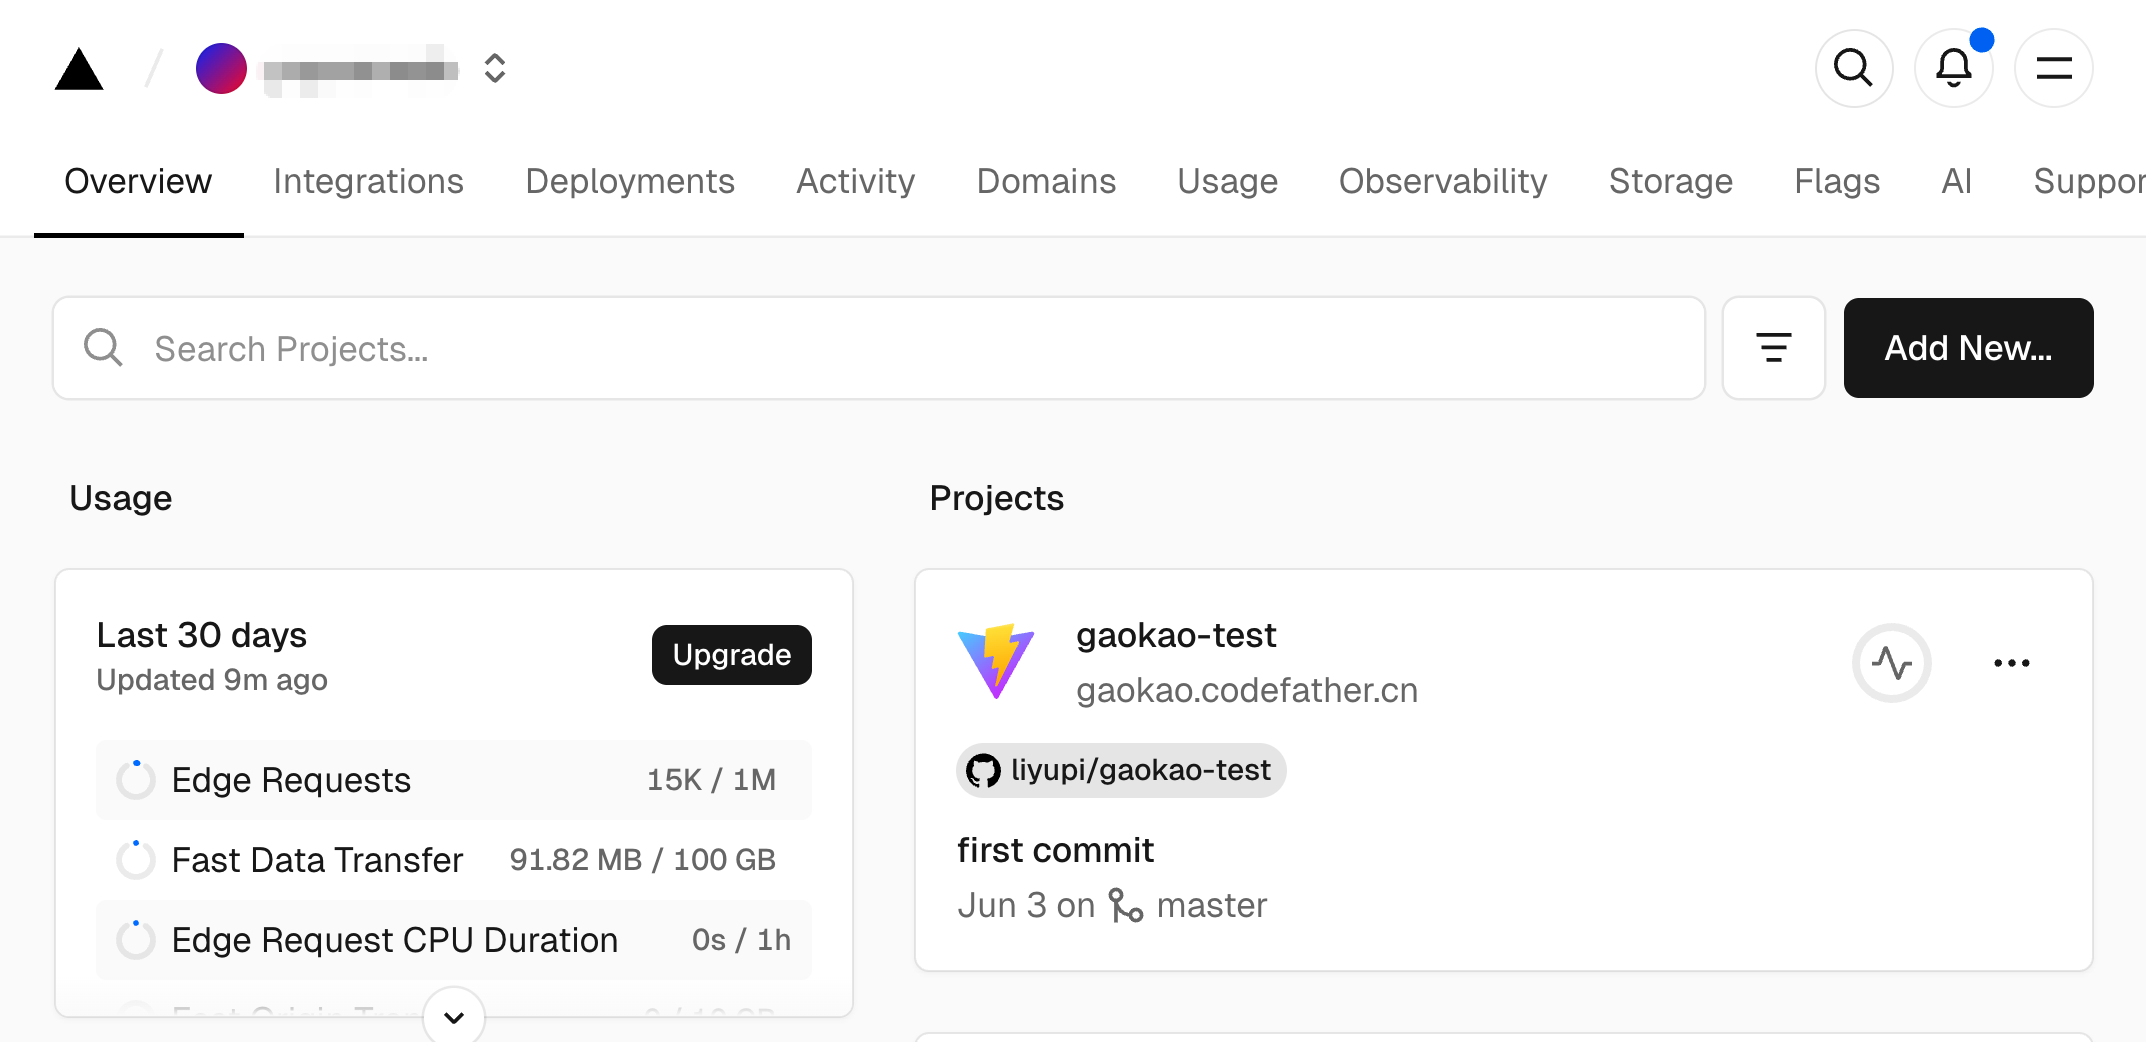Click the gaokao-test Vite project logo
Viewport: 2146px width, 1042px height.
pos(996,661)
